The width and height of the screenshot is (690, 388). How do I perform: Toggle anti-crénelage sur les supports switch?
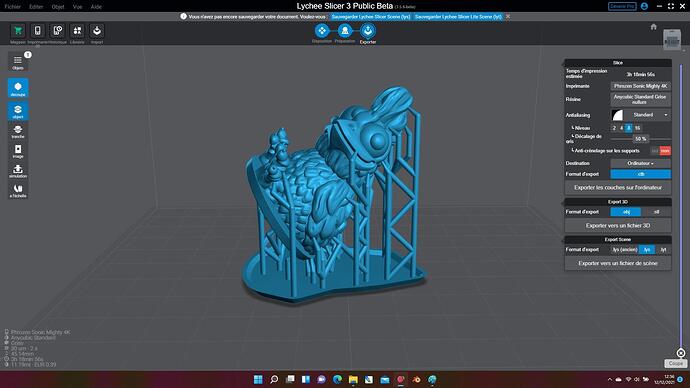661,151
